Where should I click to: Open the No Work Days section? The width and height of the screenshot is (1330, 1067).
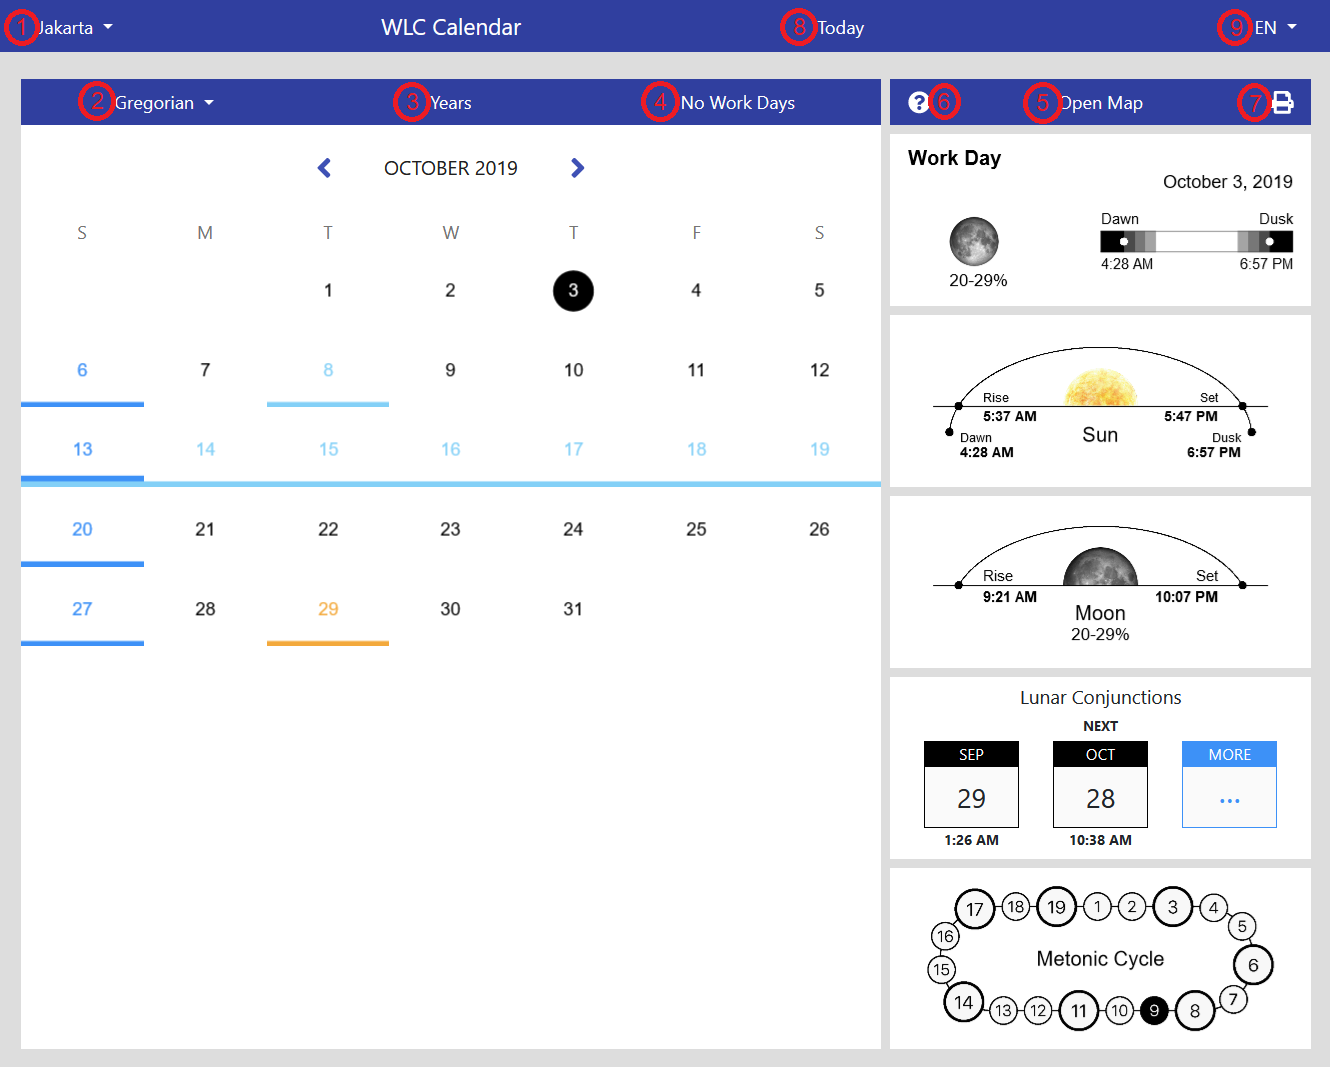coord(737,102)
